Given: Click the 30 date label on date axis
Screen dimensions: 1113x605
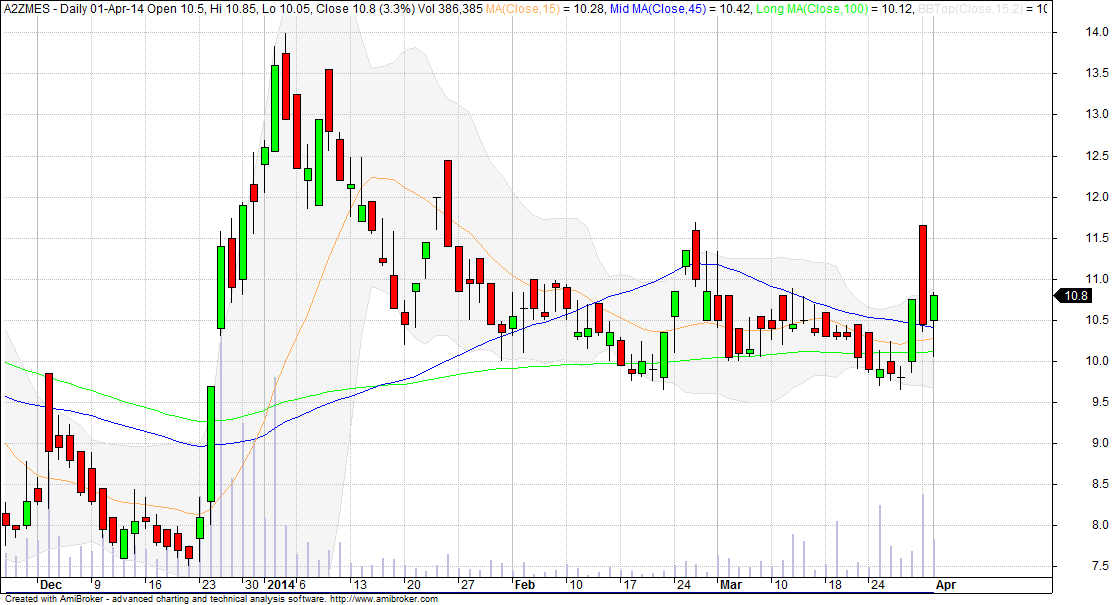Looking at the screenshot, I should [x=252, y=585].
